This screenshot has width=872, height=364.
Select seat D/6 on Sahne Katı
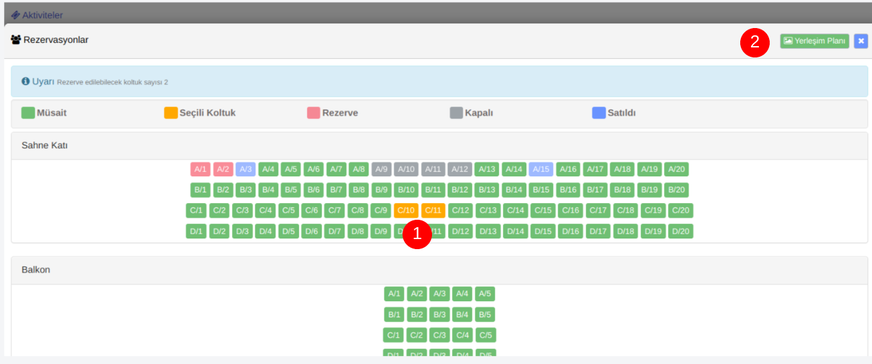click(311, 231)
